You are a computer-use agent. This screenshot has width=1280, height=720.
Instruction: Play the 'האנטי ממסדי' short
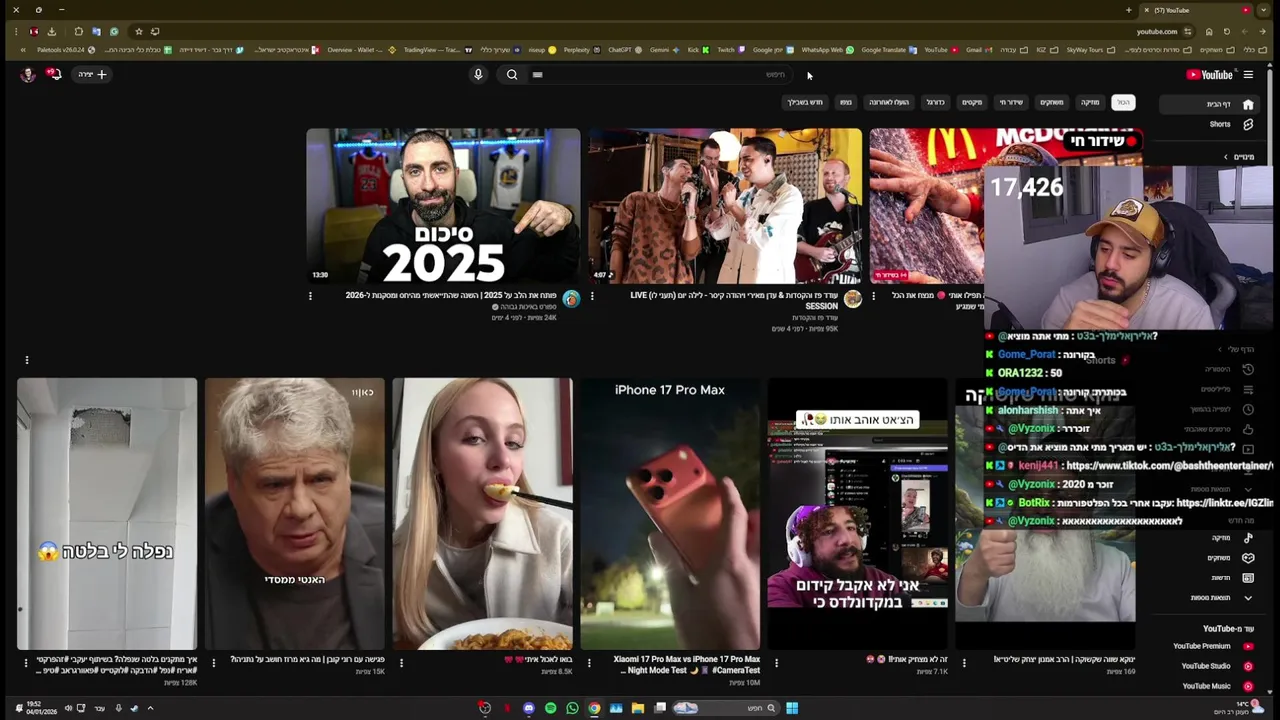[294, 514]
